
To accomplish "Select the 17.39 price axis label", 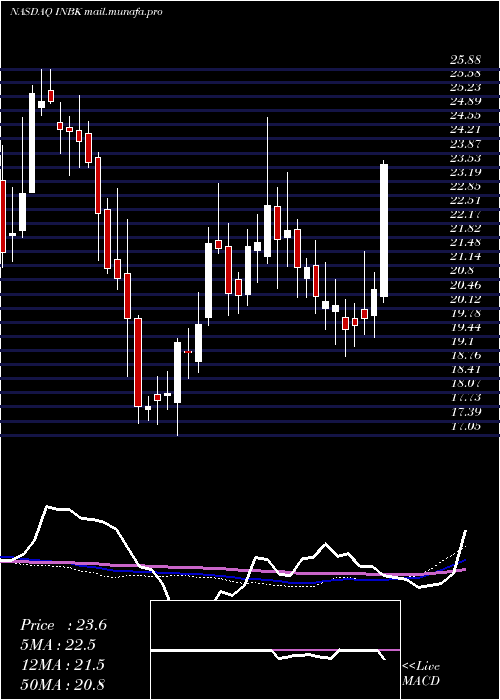I will pyautogui.click(x=465, y=412).
